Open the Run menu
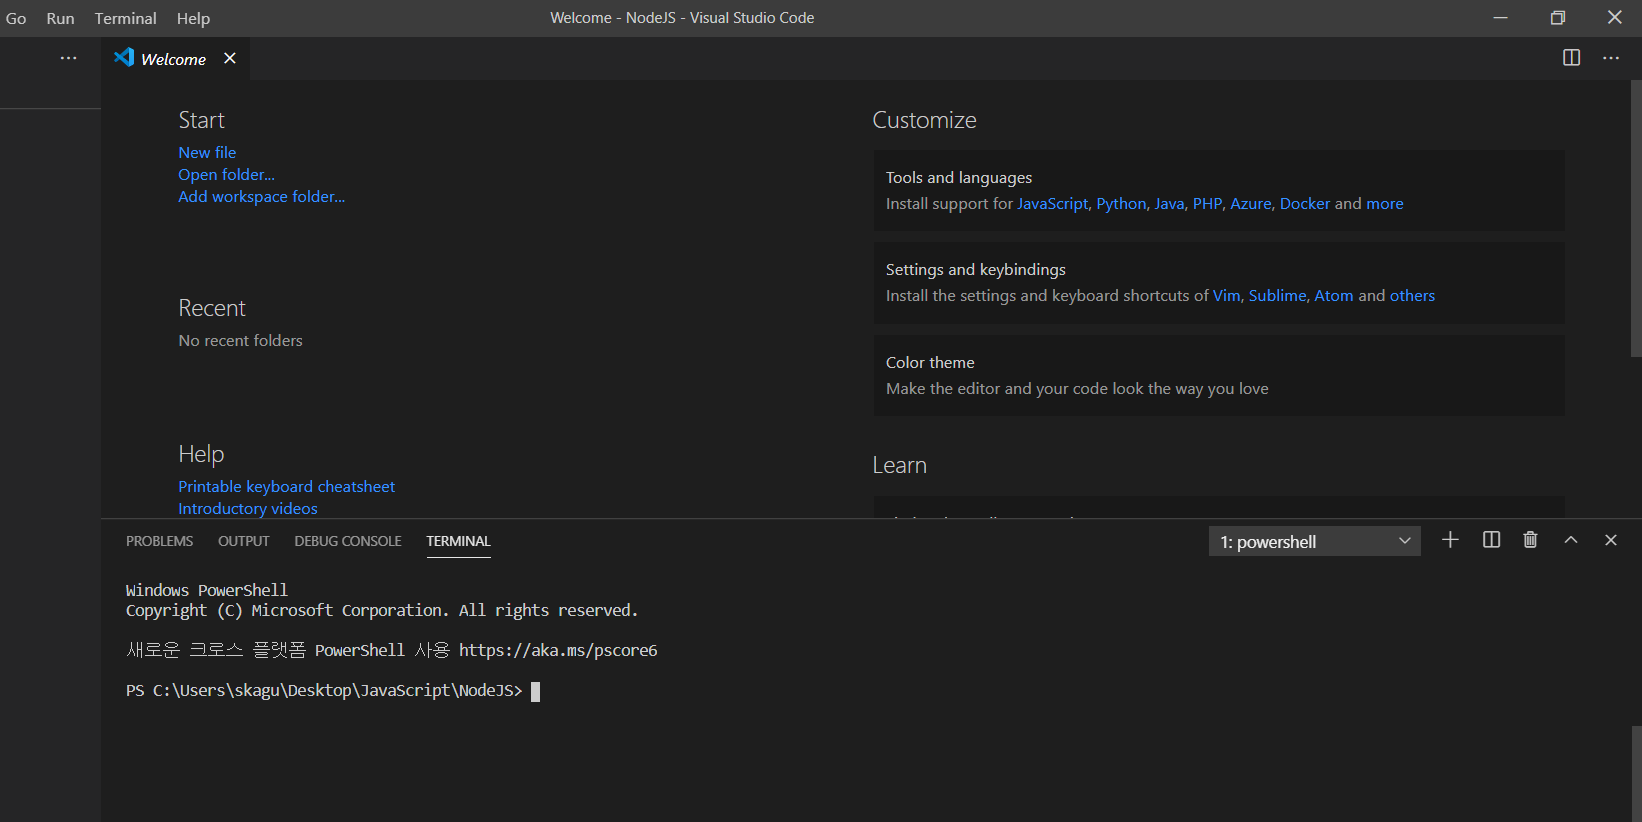The width and height of the screenshot is (1642, 822). [x=60, y=18]
